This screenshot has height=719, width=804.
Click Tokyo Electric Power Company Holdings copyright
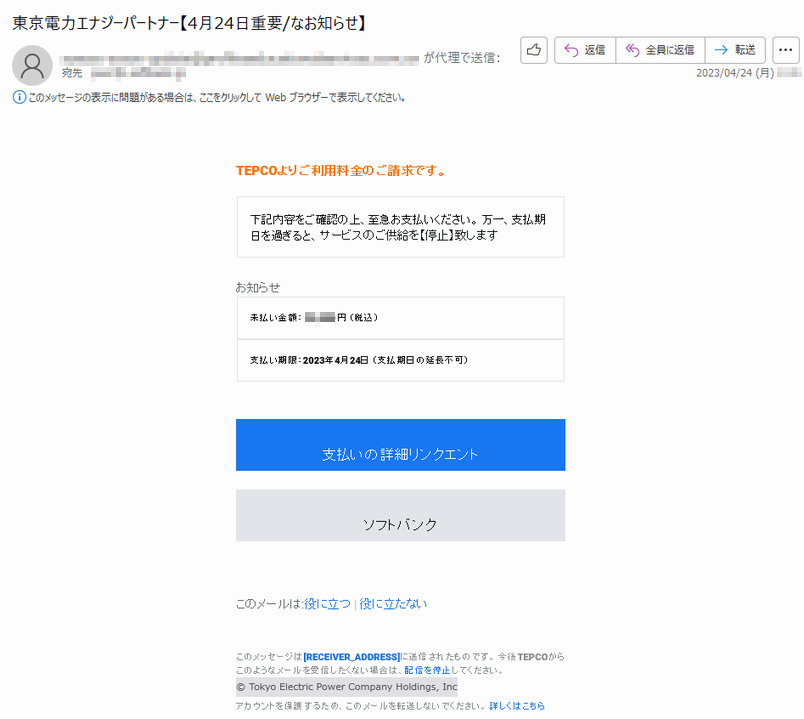click(347, 687)
